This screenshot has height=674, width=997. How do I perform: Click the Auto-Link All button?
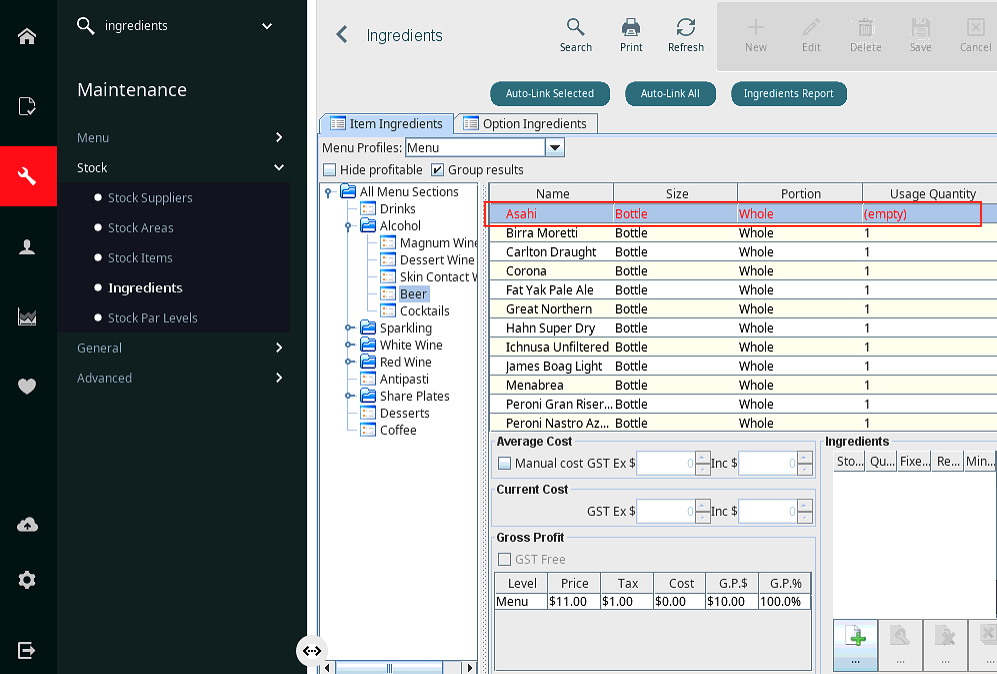tap(670, 93)
